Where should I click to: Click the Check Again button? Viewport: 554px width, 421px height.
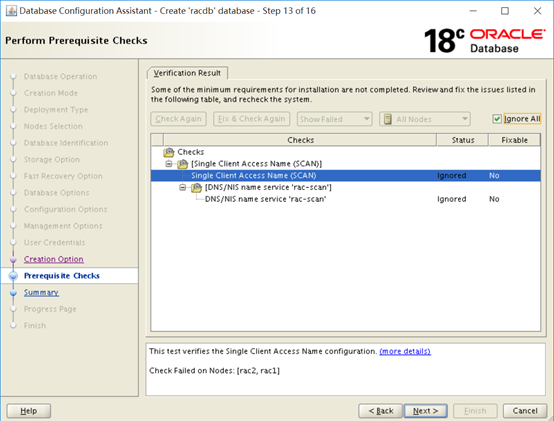178,119
